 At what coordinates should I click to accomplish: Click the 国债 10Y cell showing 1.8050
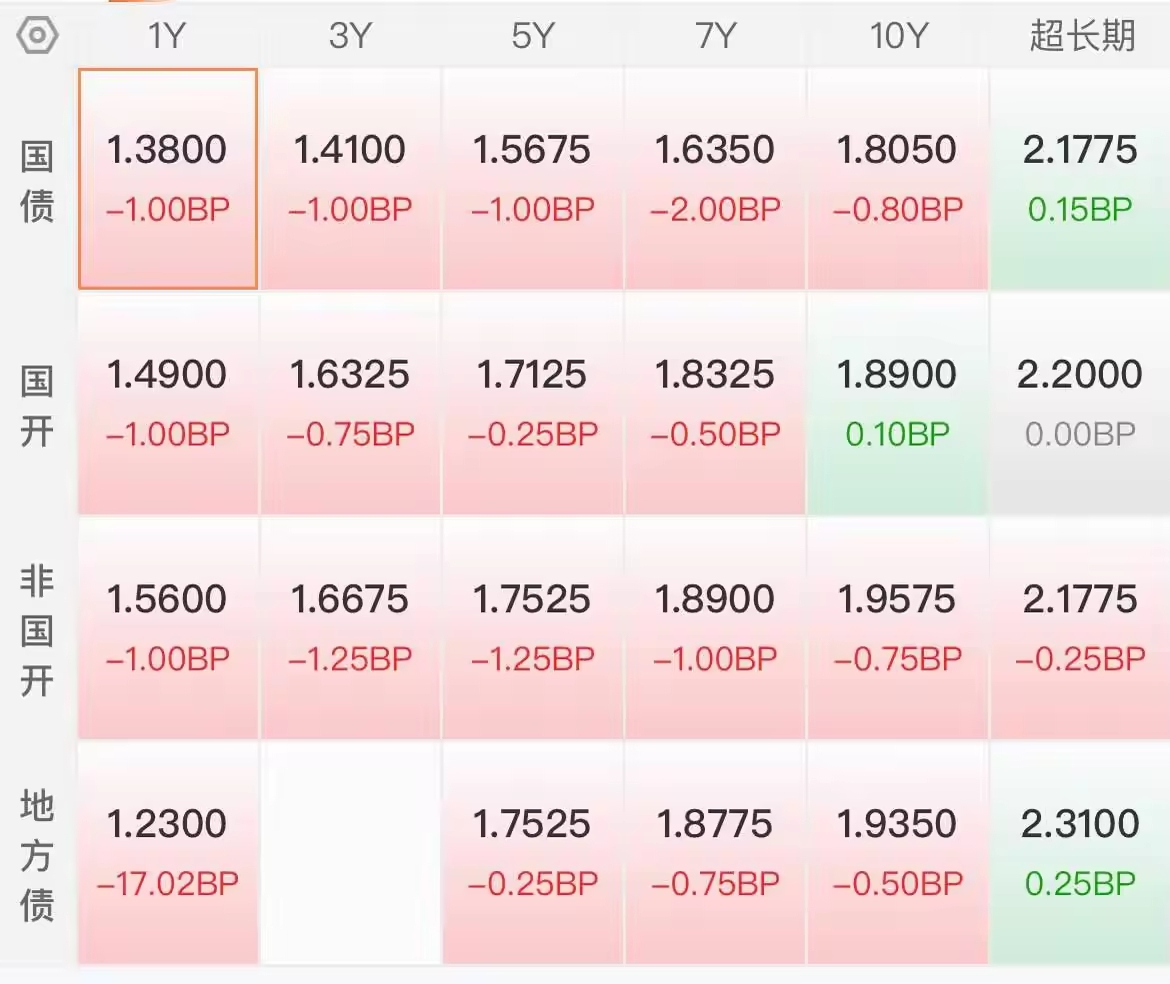898,179
